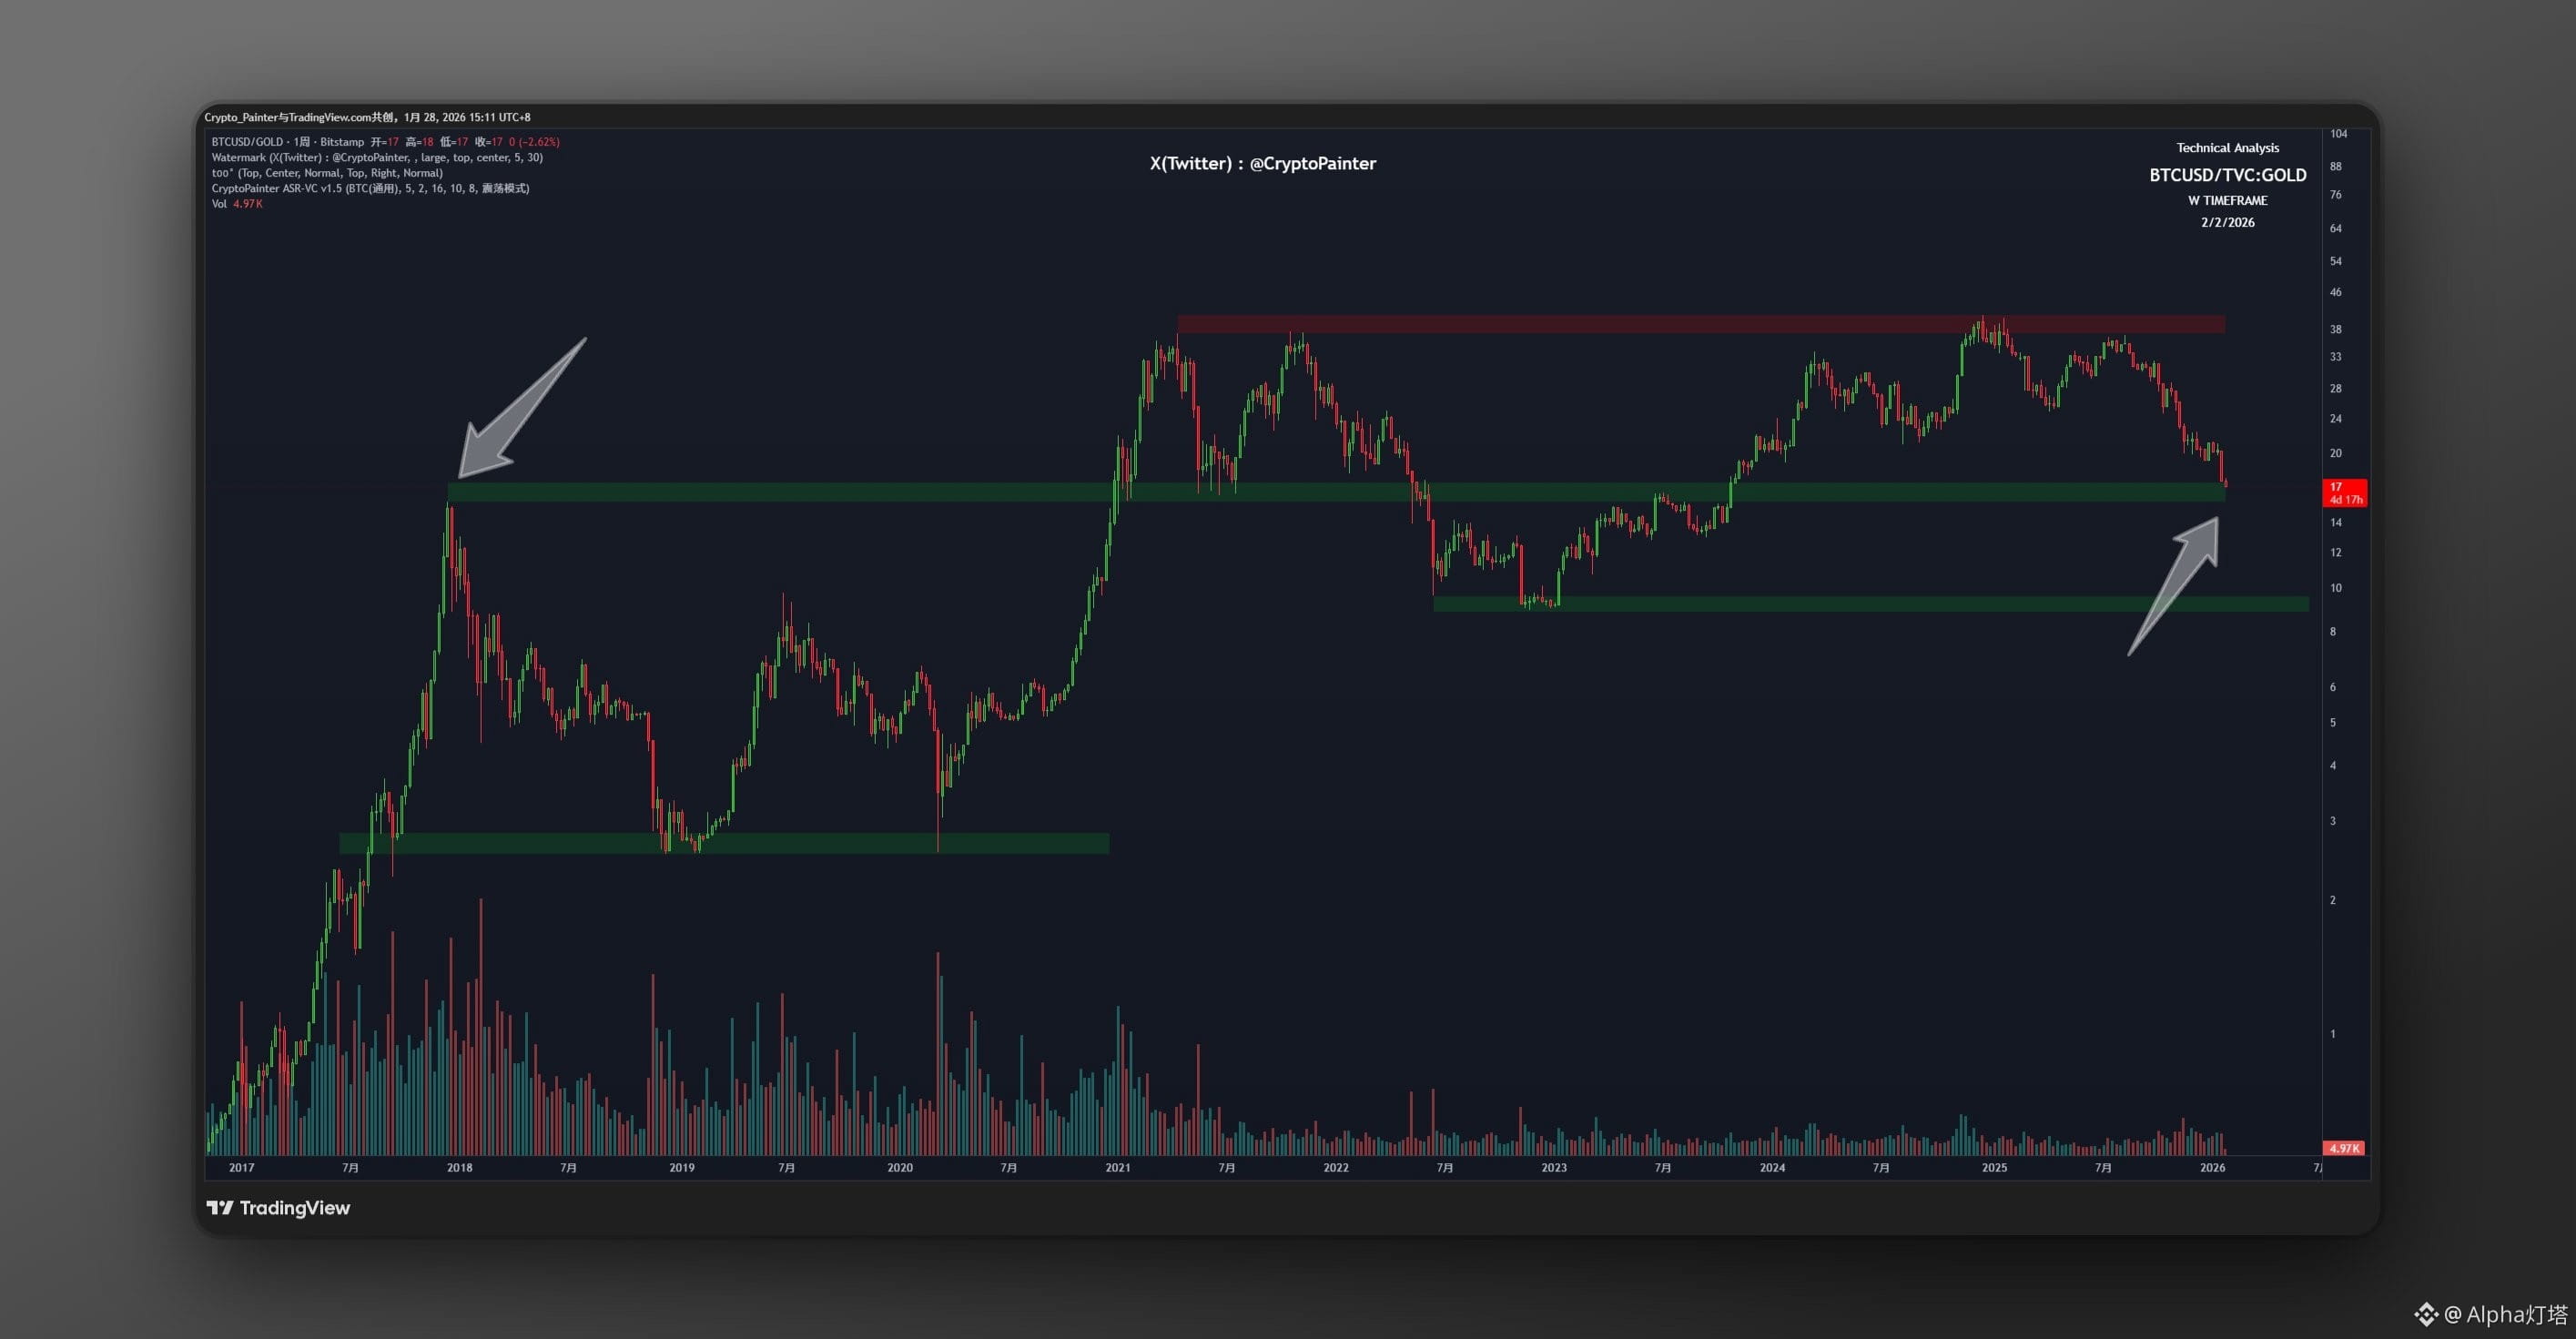Click the 2020 time axis label
The image size is (2576, 1339).
coord(899,1168)
